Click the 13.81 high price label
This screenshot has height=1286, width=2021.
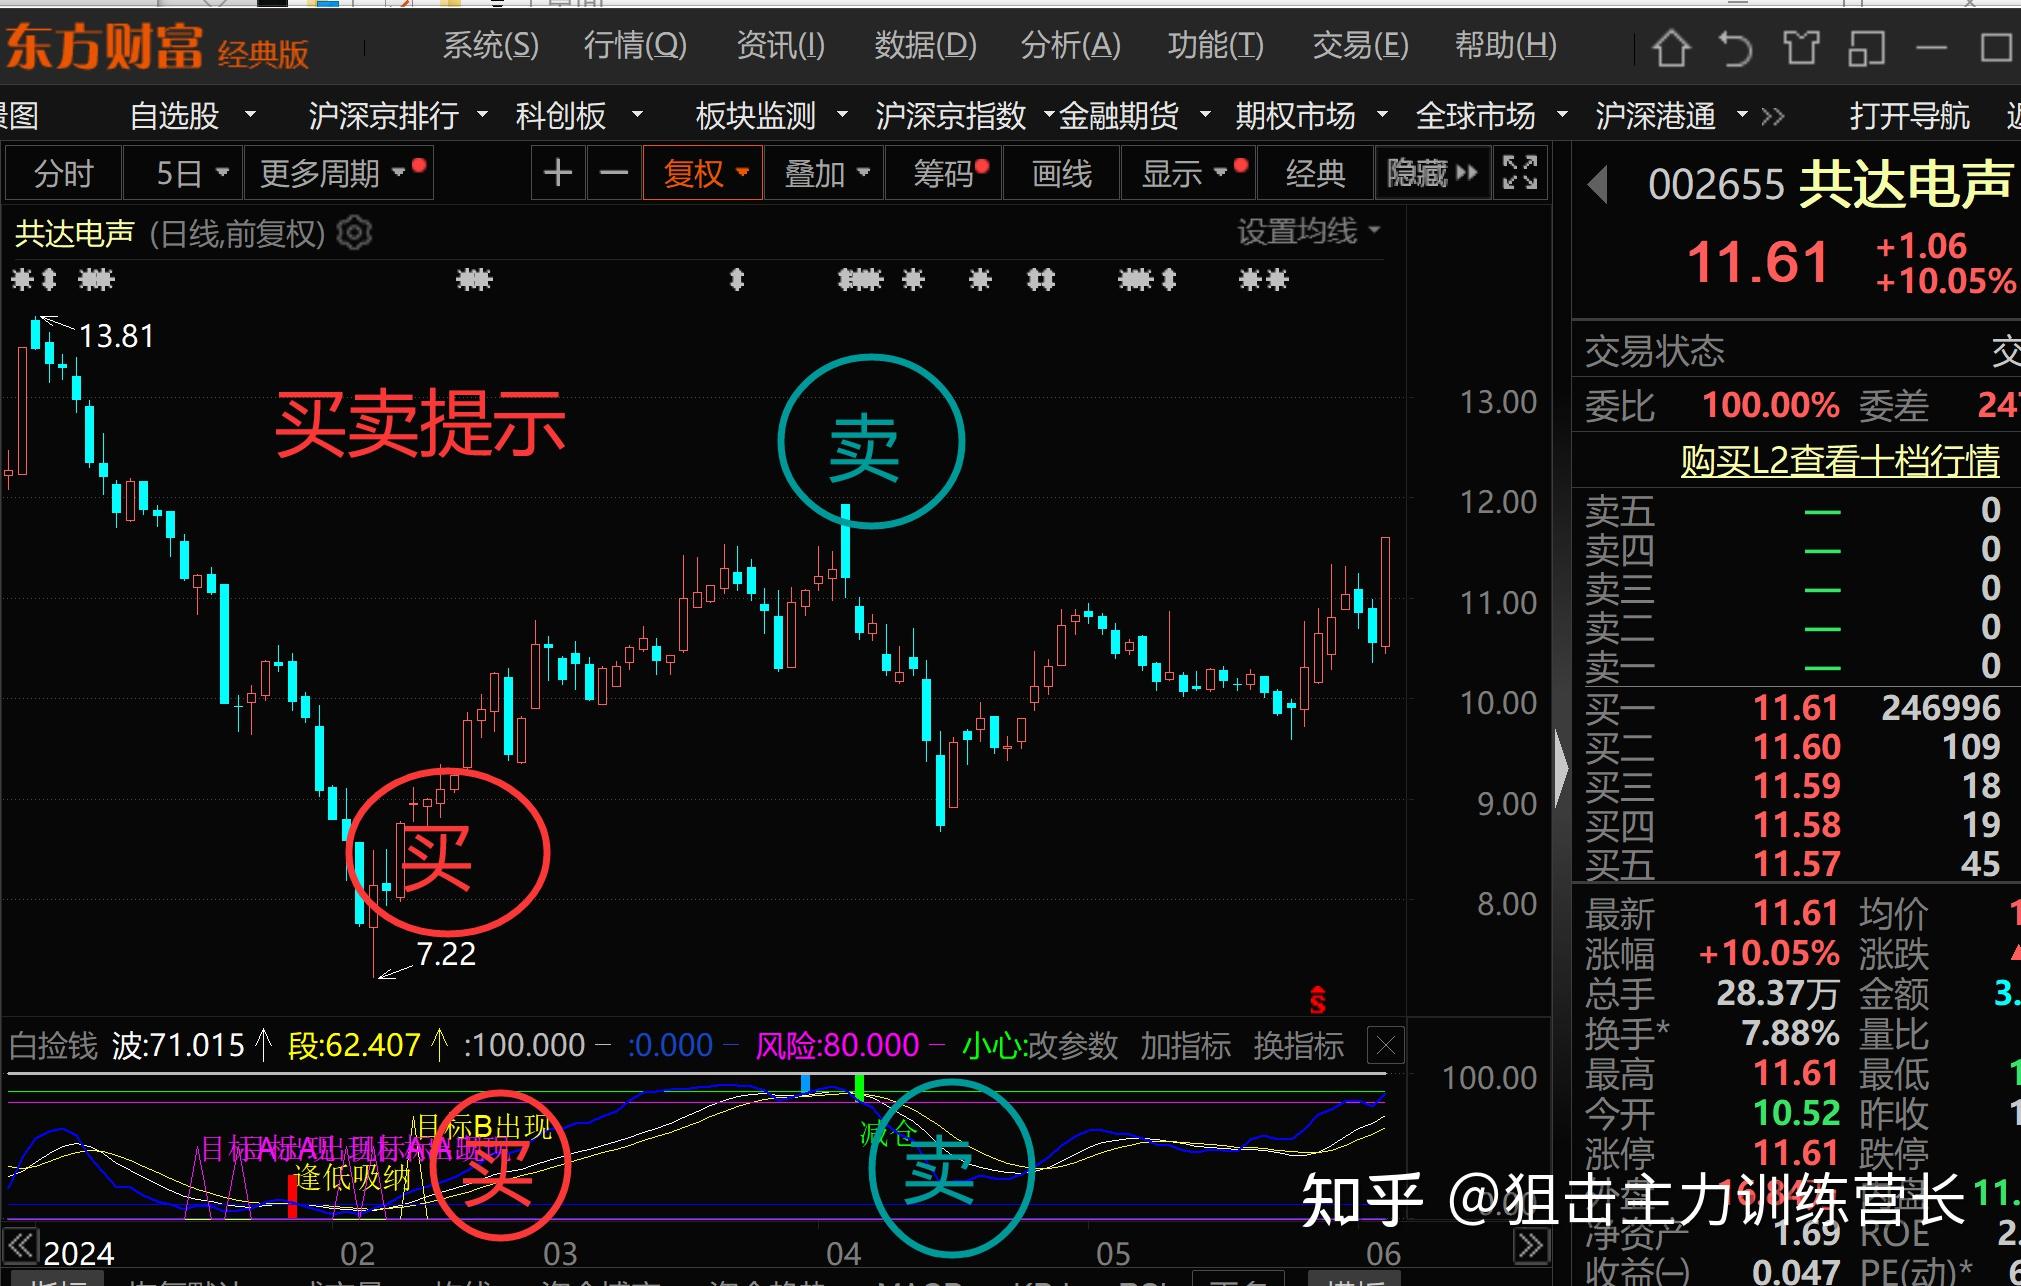coord(117,336)
